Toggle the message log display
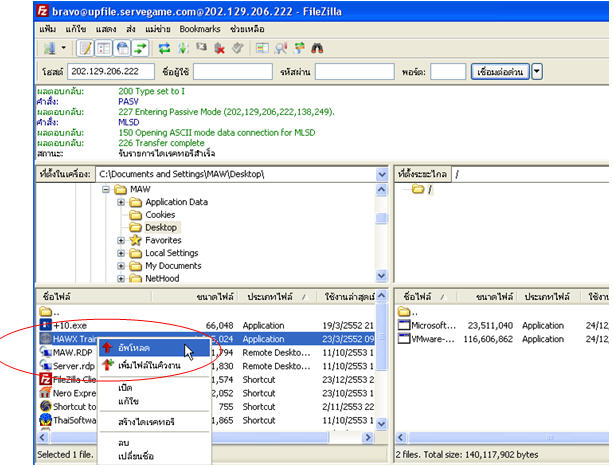613x467 pixels. click(x=85, y=48)
